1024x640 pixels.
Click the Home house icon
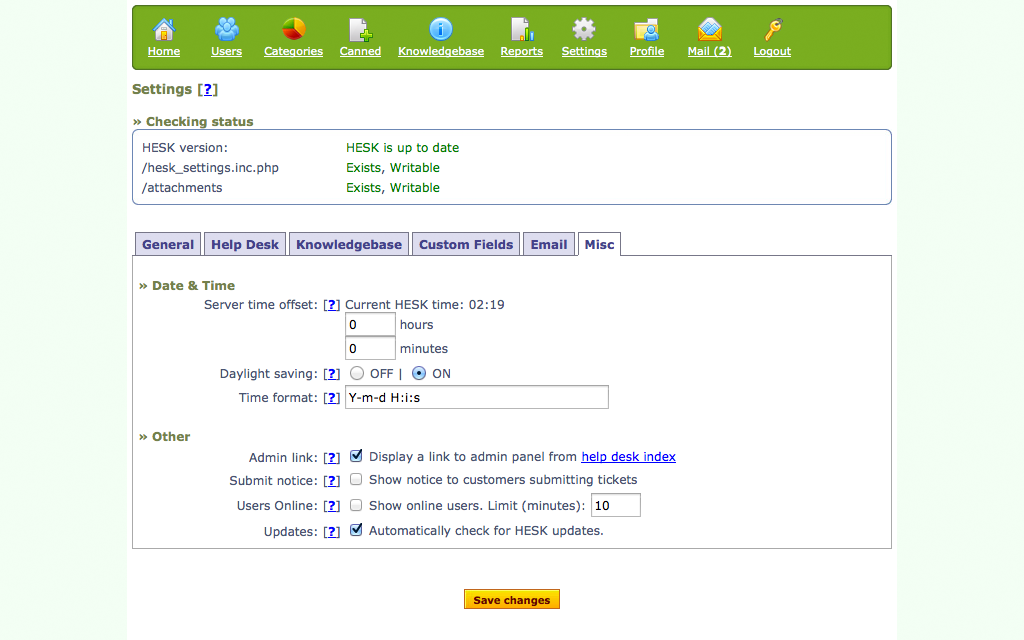coord(164,30)
